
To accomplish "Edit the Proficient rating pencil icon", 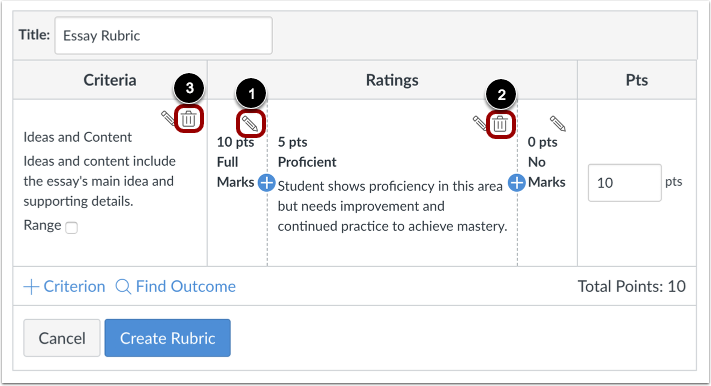I will click(x=479, y=123).
